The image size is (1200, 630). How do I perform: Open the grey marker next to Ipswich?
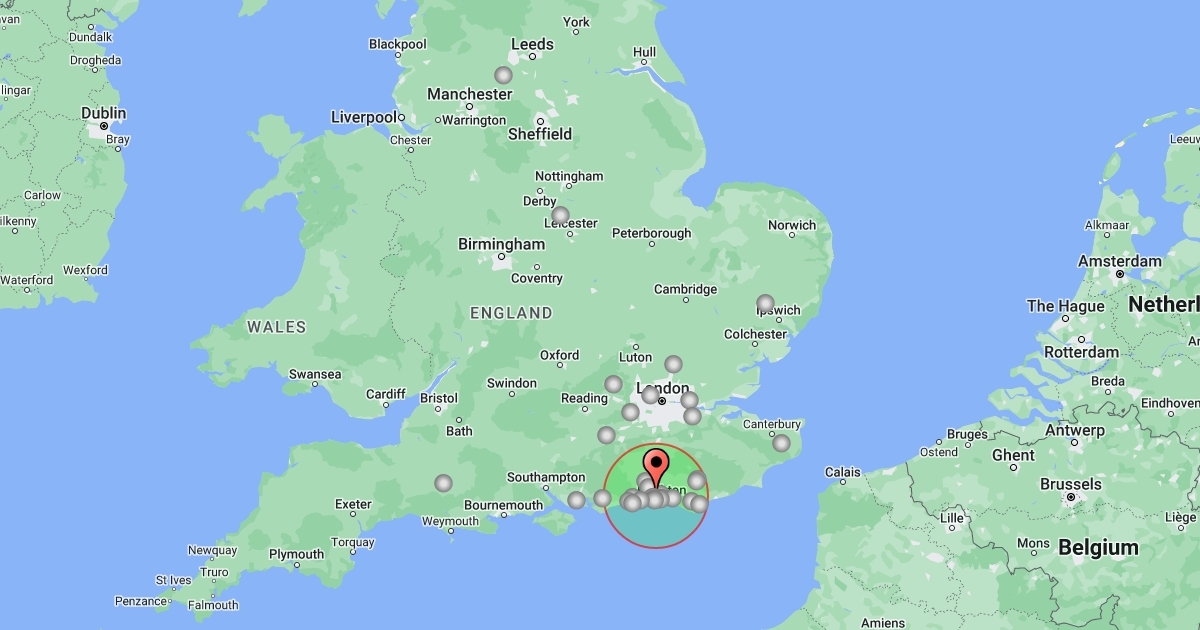(765, 303)
